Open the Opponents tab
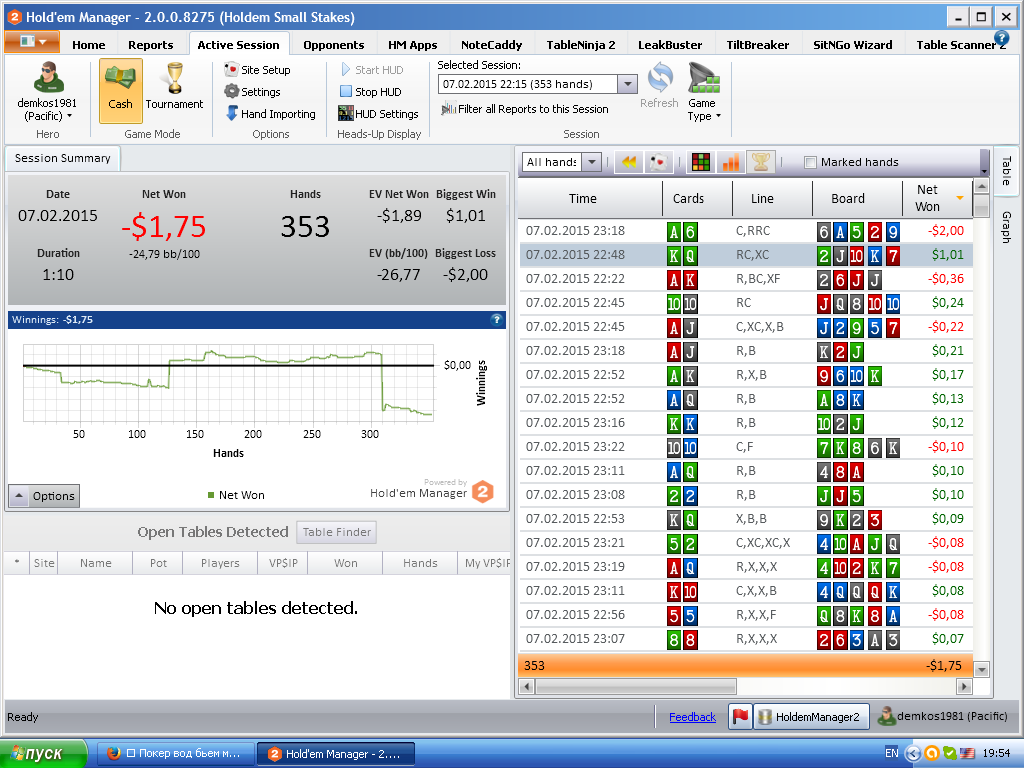The width and height of the screenshot is (1024, 768). tap(333, 44)
